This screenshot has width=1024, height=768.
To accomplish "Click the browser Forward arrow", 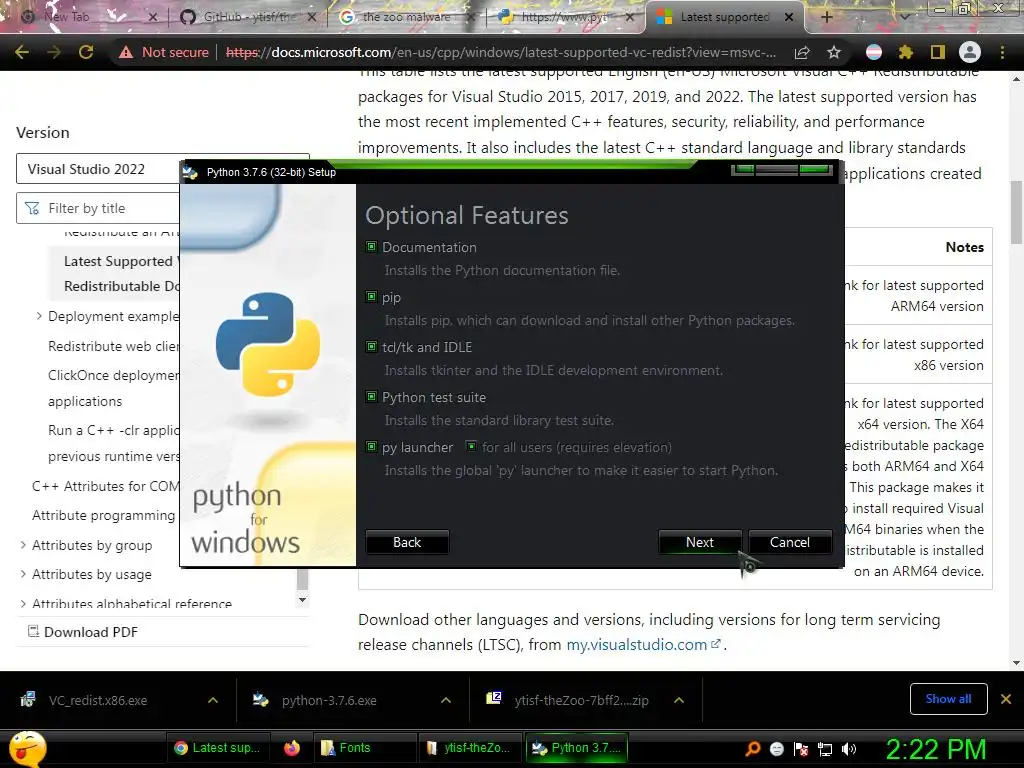I will 54,52.
